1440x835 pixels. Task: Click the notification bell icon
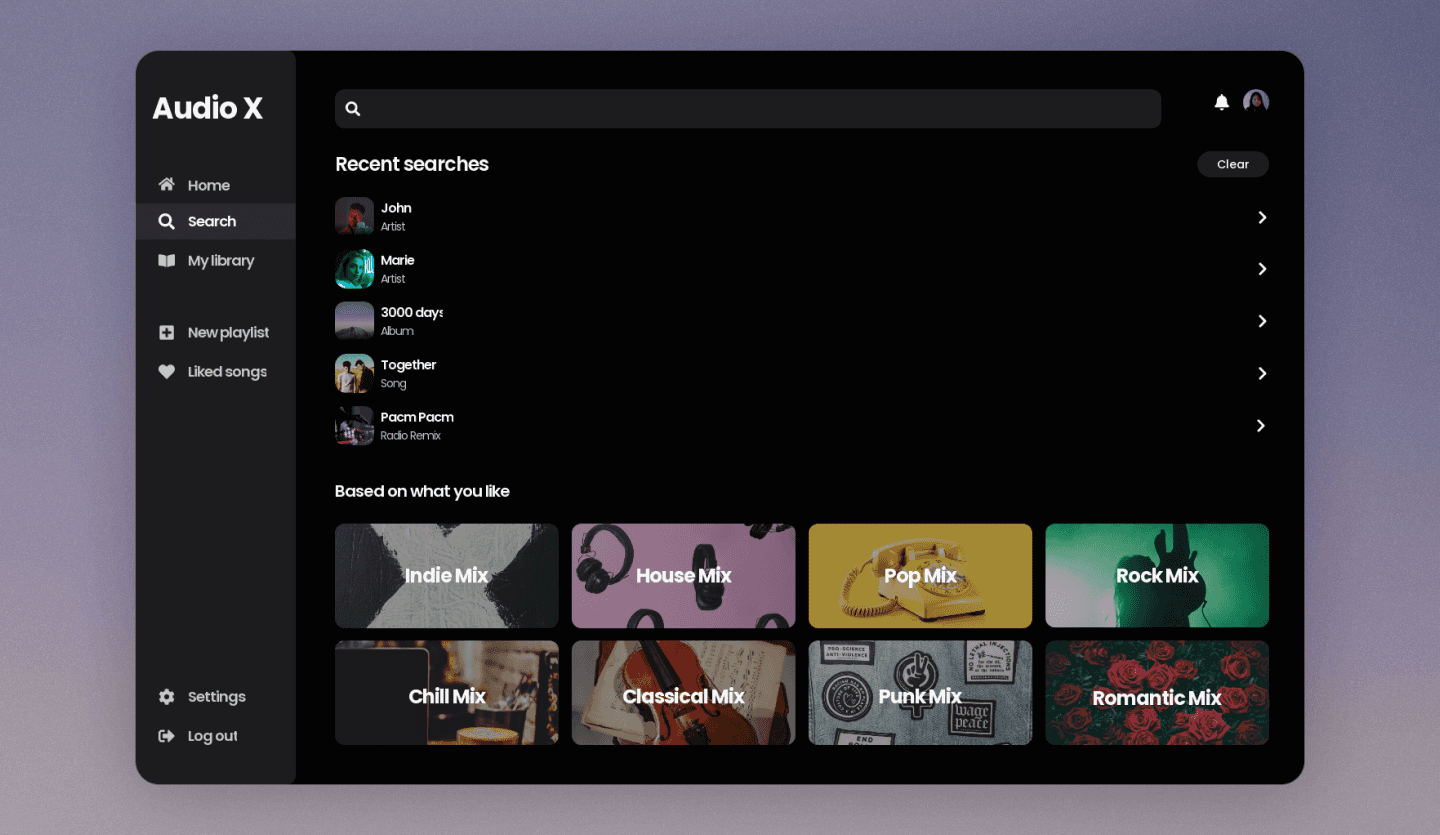point(1221,102)
